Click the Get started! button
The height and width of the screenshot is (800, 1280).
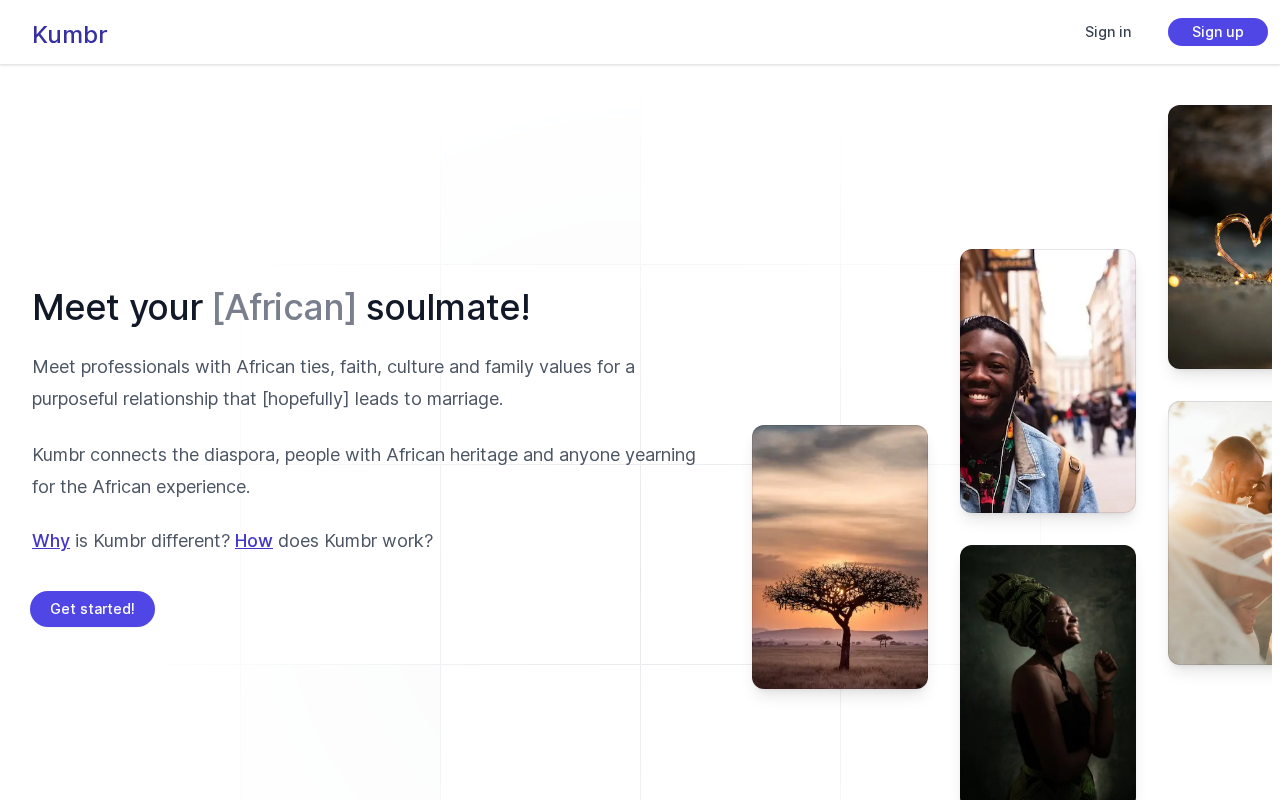point(92,609)
